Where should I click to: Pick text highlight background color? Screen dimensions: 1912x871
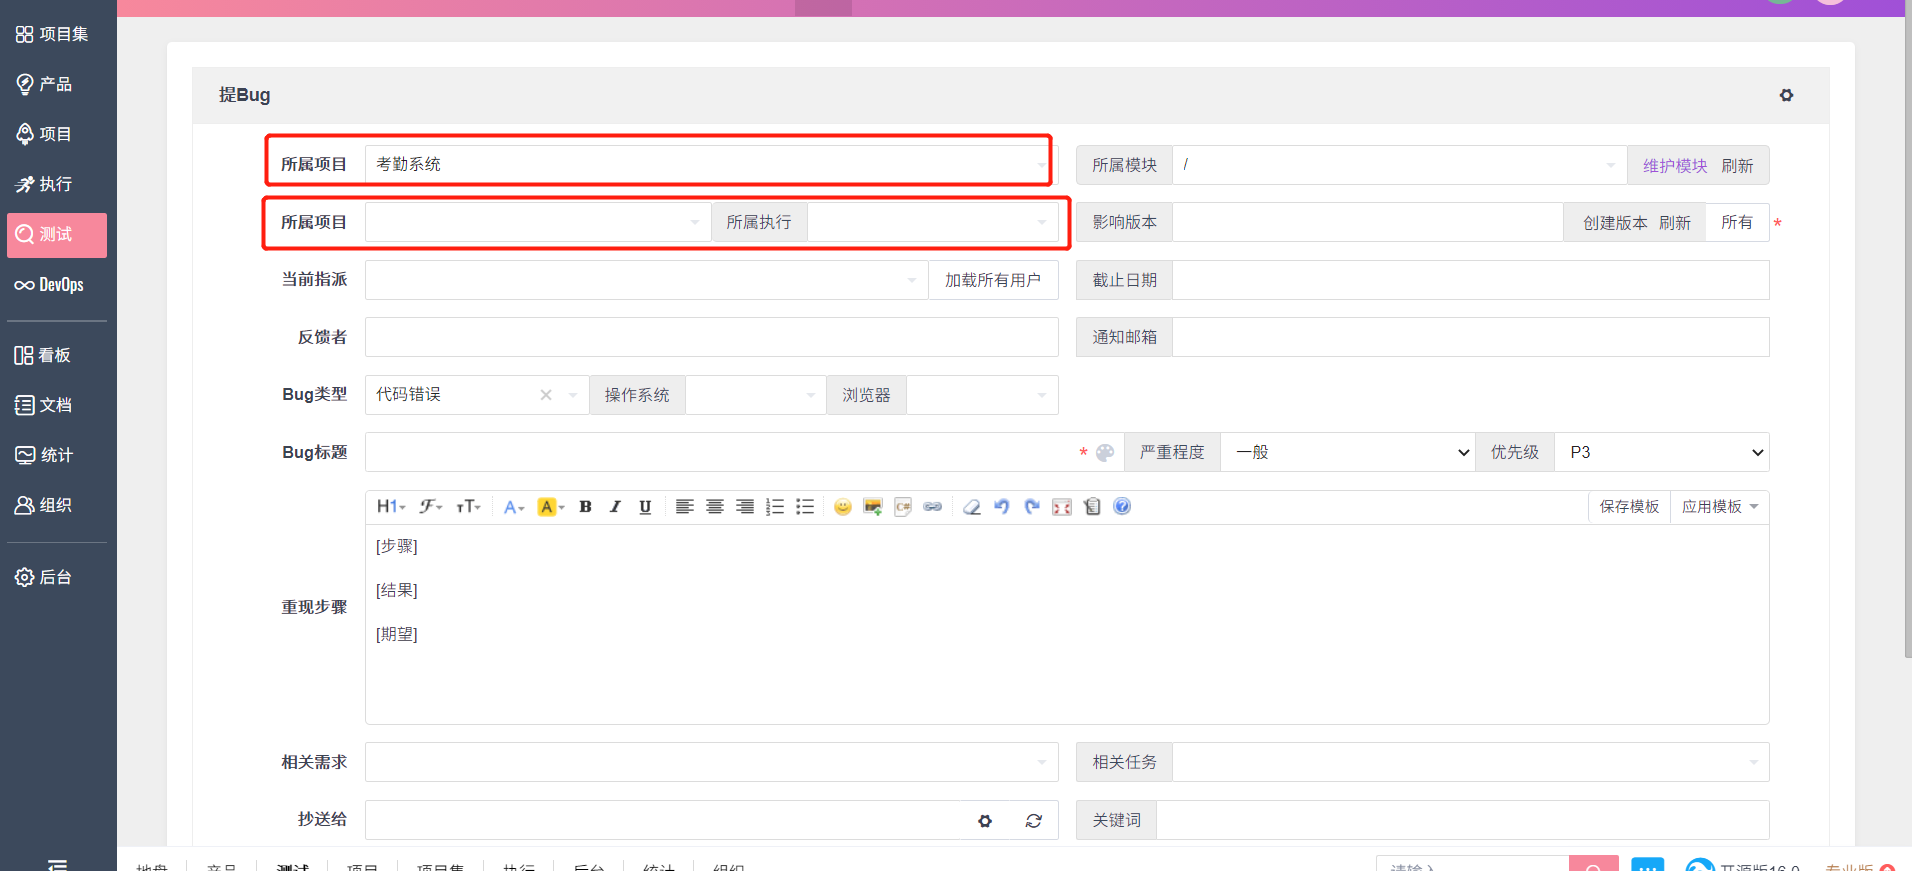click(x=551, y=507)
